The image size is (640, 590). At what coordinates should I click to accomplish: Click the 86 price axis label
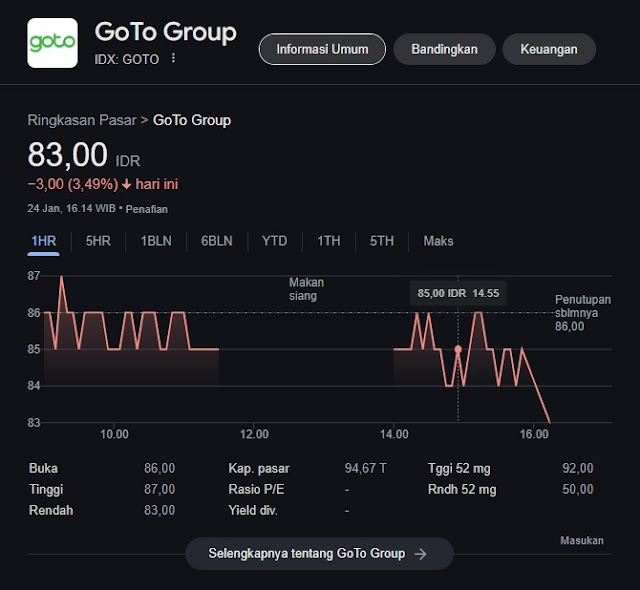click(x=34, y=313)
